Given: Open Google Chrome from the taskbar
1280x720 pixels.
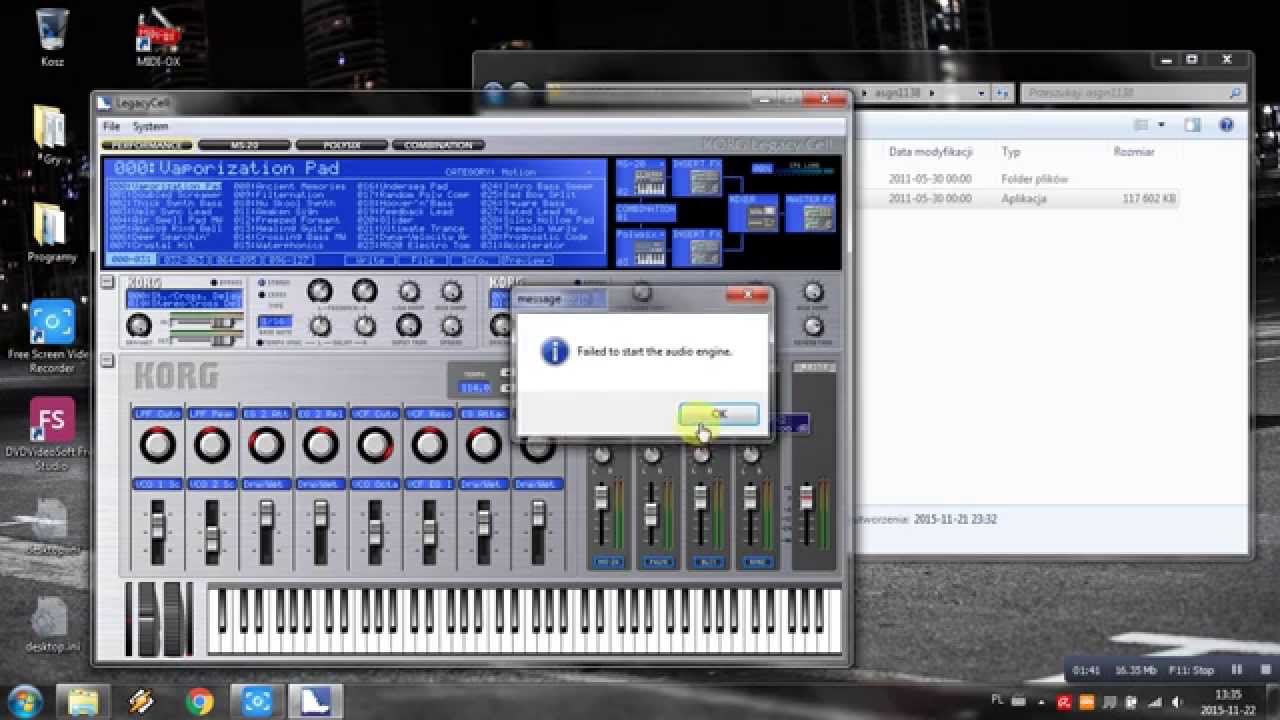Looking at the screenshot, I should pyautogui.click(x=199, y=702).
